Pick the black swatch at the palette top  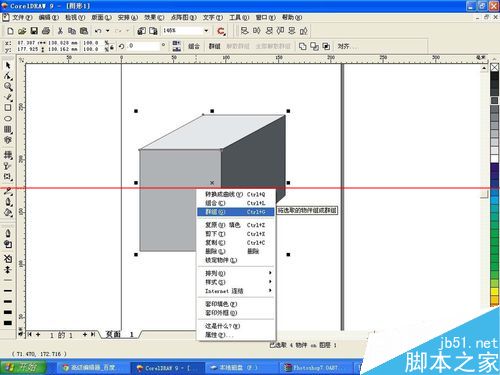click(x=494, y=77)
